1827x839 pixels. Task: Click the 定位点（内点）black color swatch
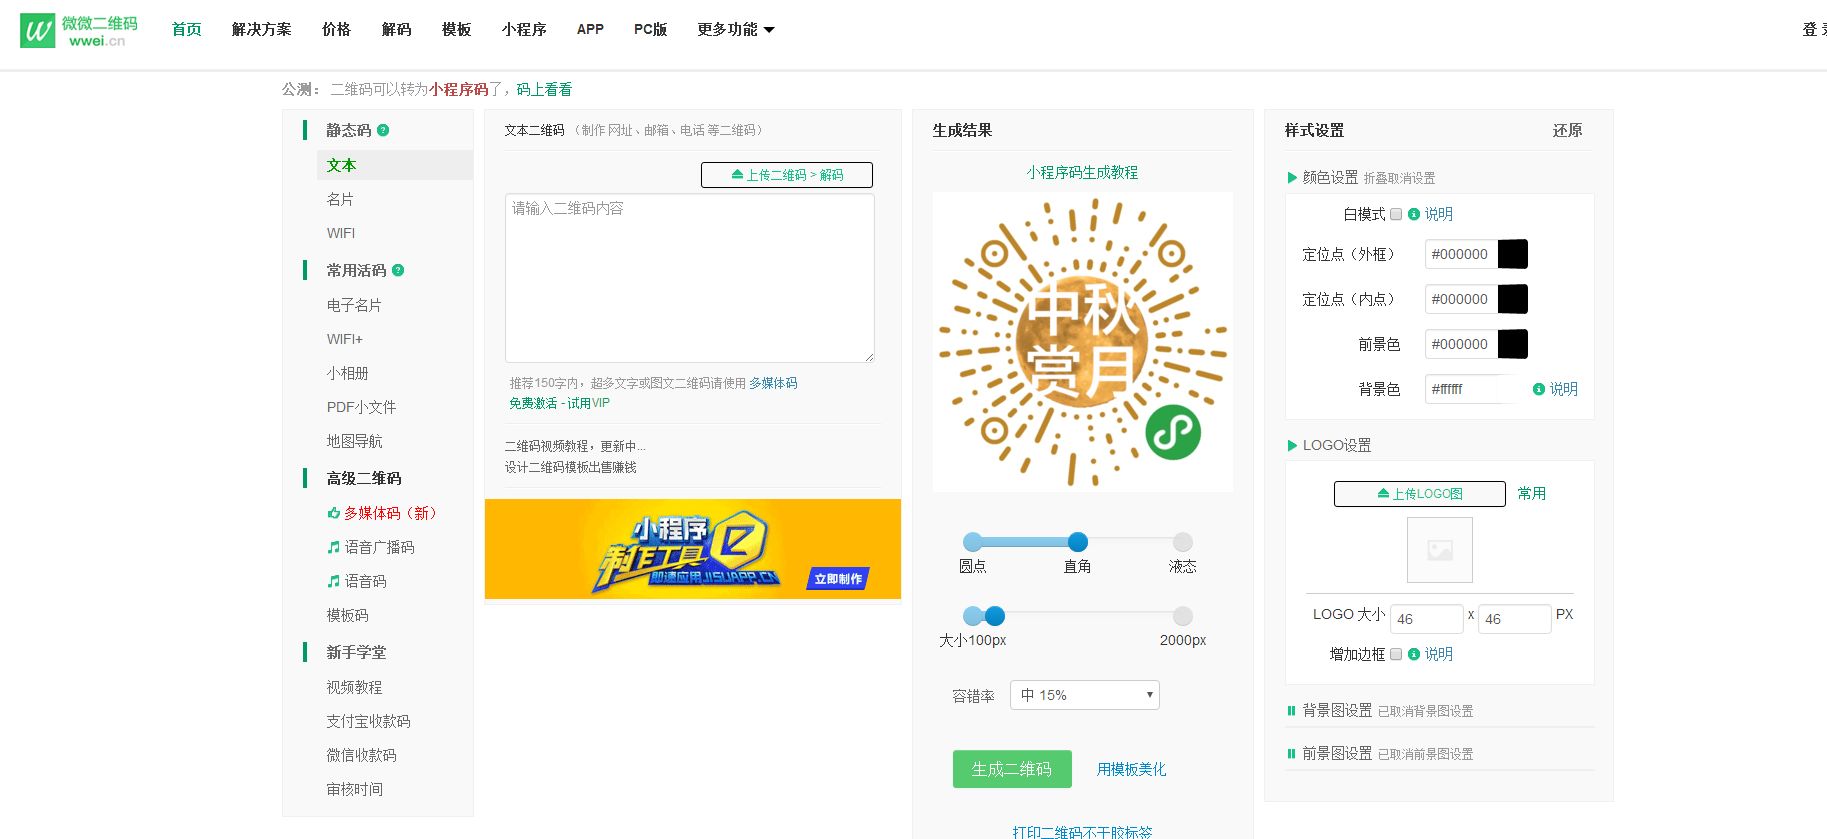1512,299
